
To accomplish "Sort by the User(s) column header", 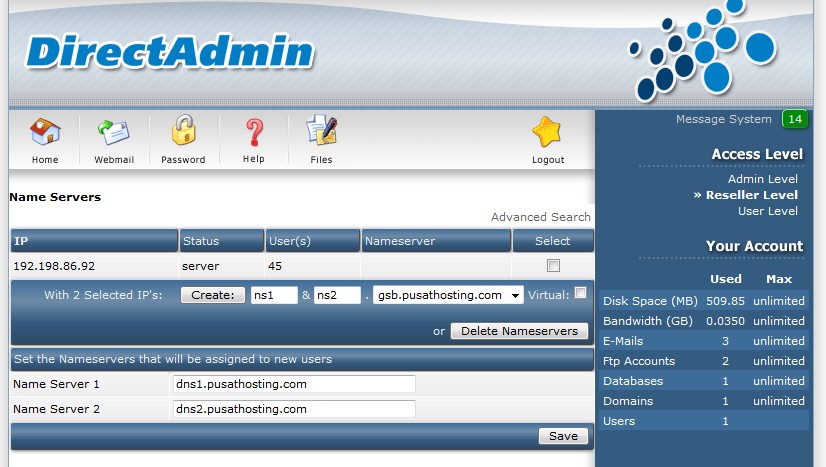I will (x=313, y=241).
